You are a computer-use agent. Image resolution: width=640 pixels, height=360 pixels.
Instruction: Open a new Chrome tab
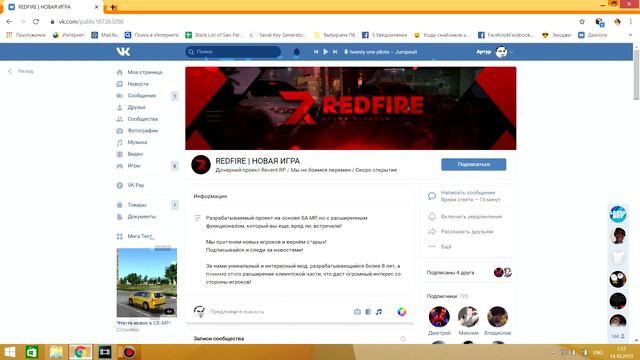coord(112,7)
